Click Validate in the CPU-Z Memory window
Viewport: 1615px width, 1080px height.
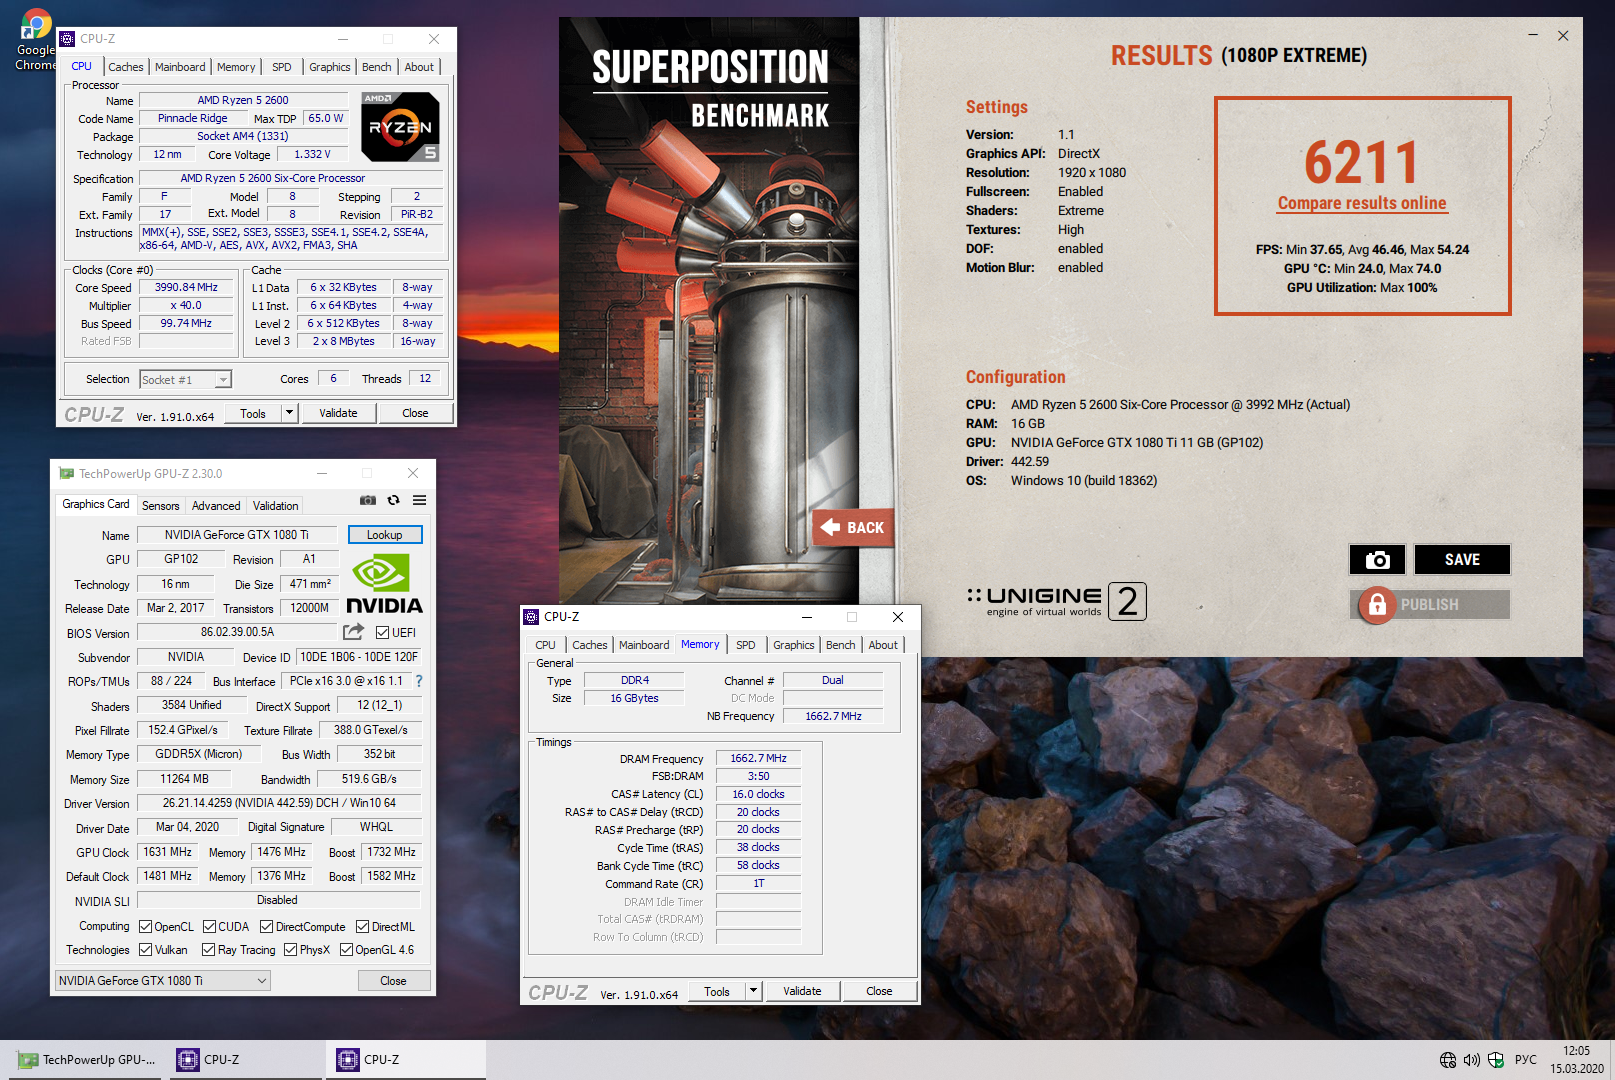(802, 991)
